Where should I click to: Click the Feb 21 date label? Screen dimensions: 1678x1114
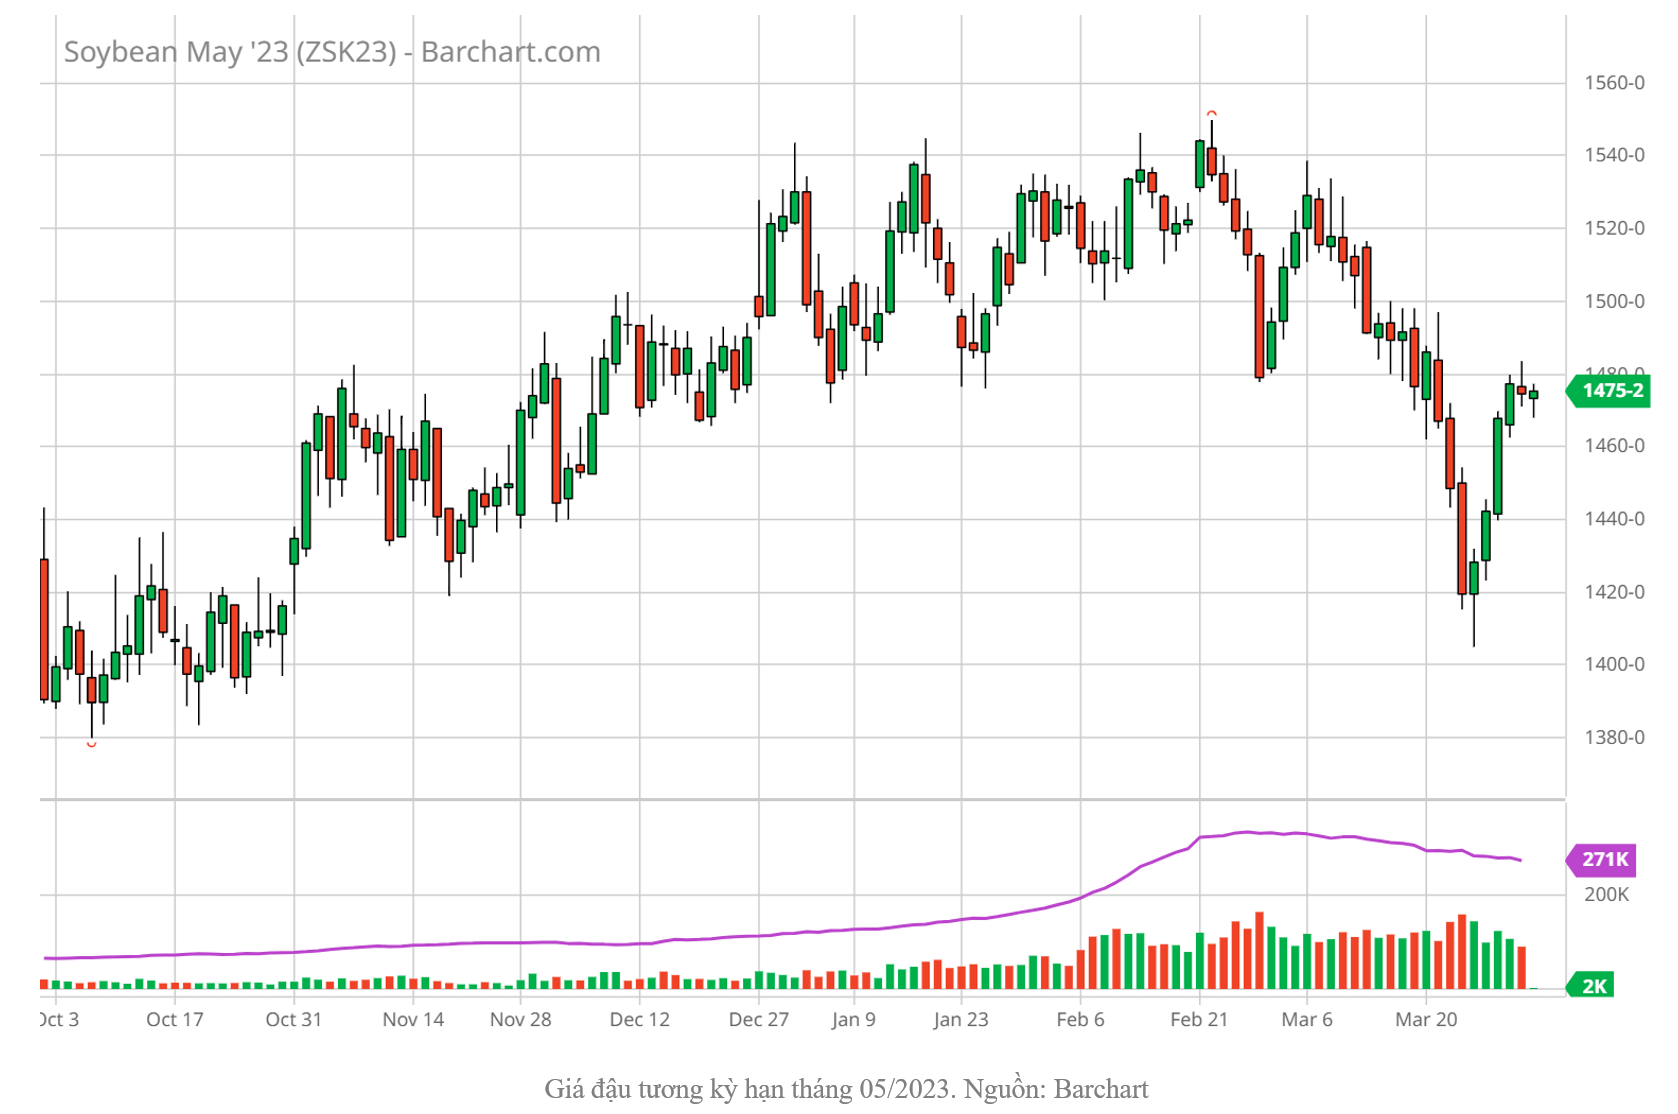[x=1199, y=1020]
